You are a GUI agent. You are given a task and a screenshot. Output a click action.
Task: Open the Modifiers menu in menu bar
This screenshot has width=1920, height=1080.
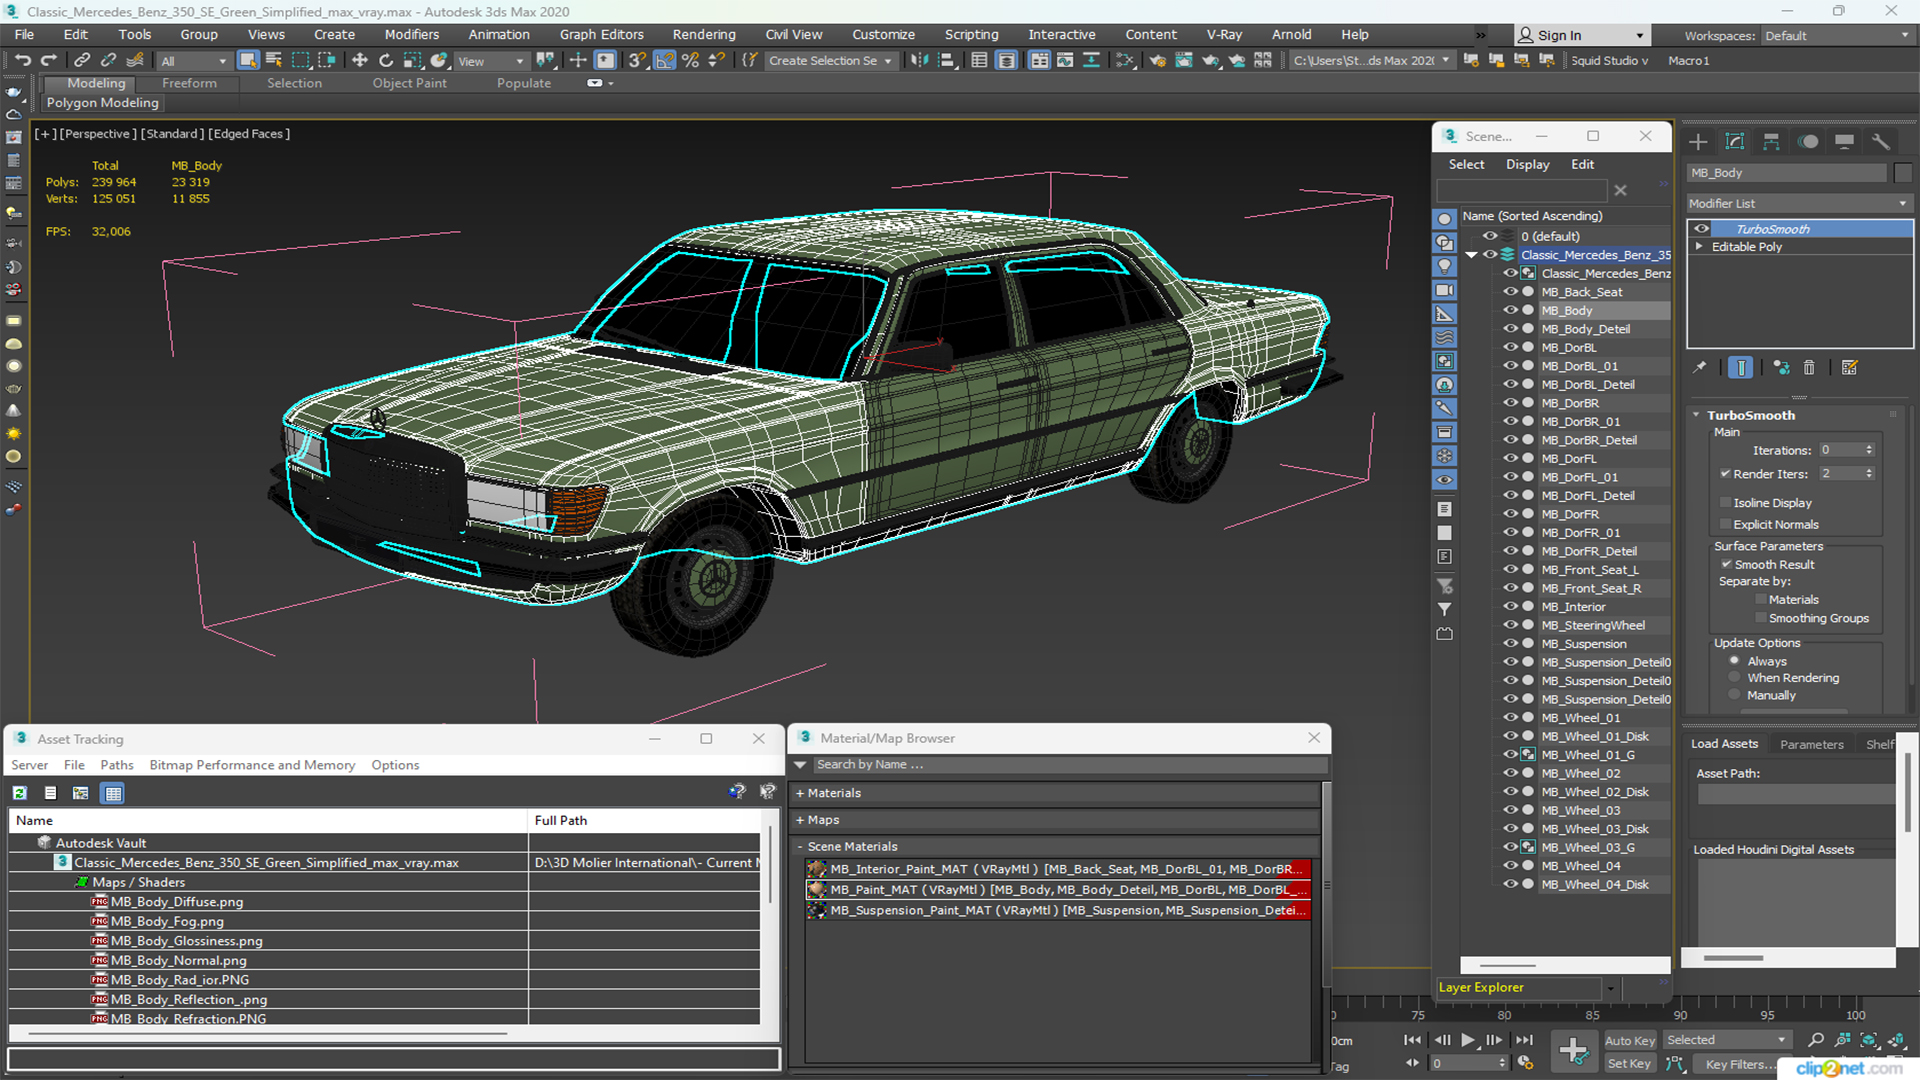point(411,33)
